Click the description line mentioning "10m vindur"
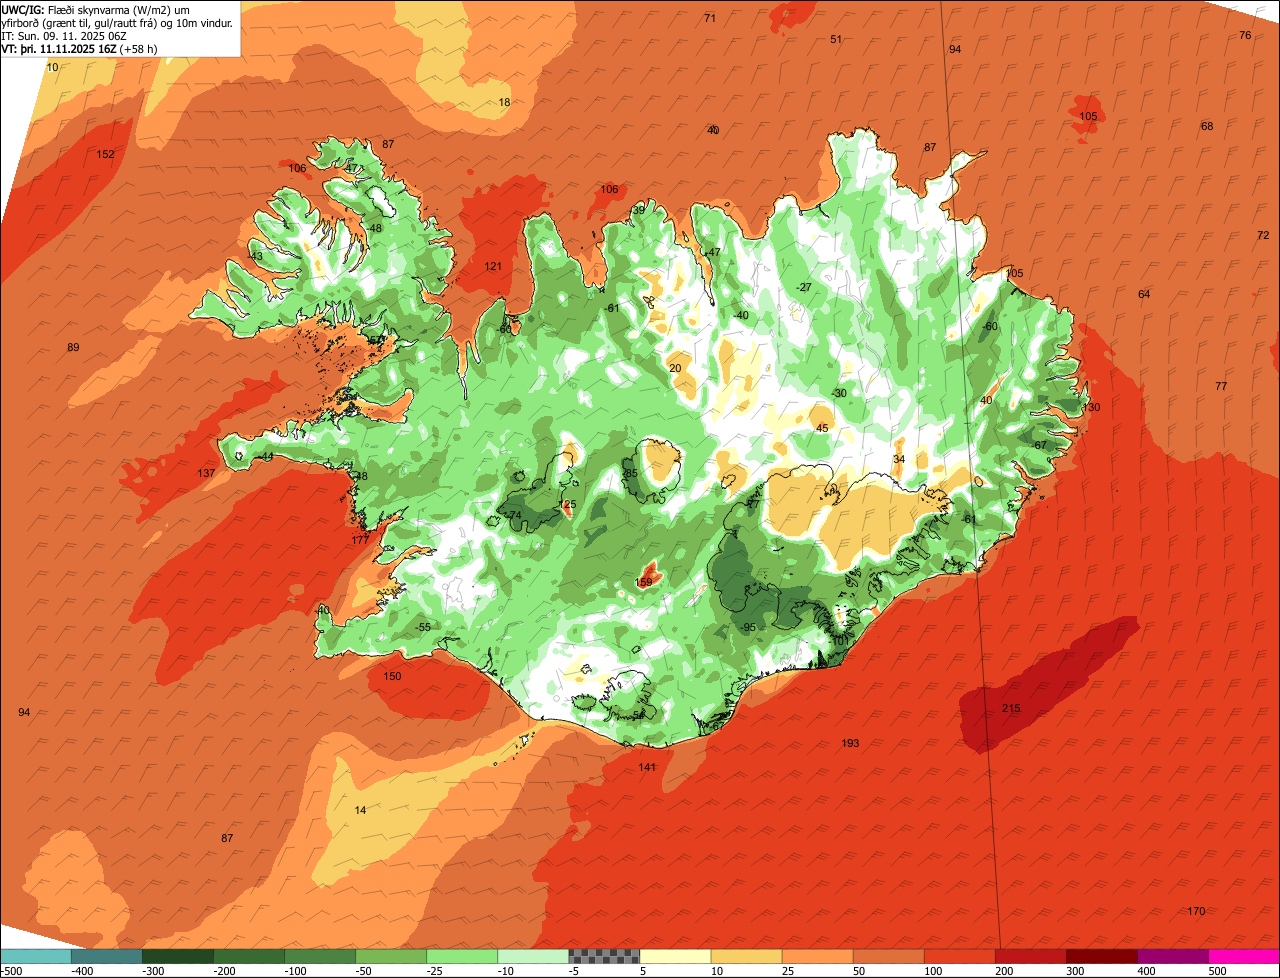 point(118,22)
